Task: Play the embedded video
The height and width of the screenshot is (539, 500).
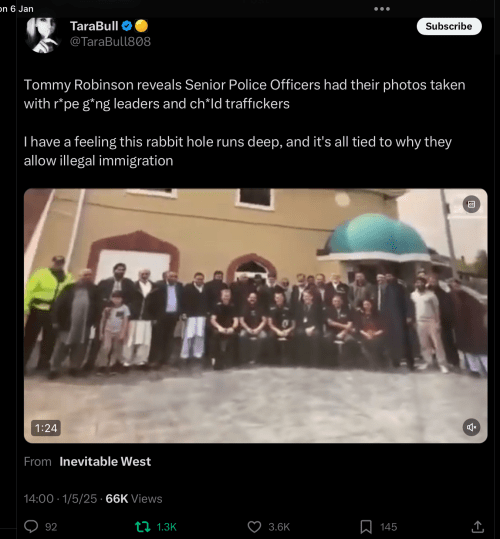Action: [x=255, y=316]
